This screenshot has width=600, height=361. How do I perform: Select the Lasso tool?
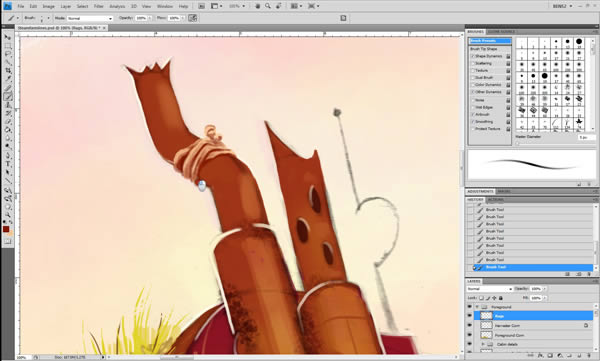7,54
